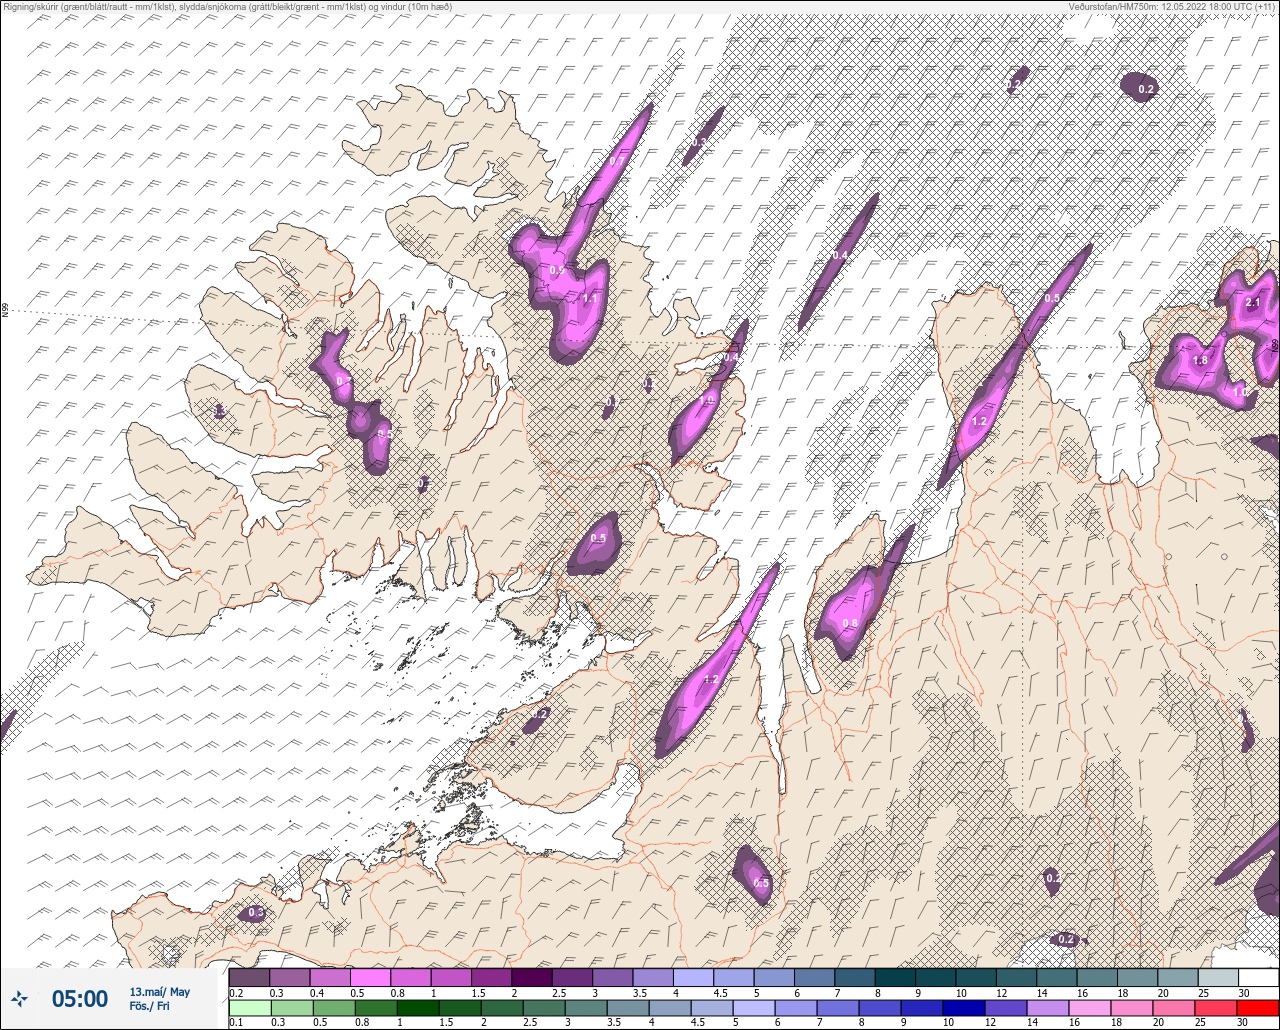Click the 1.1 precipitation value on the map
The height and width of the screenshot is (1030, 1280).
pos(590,298)
